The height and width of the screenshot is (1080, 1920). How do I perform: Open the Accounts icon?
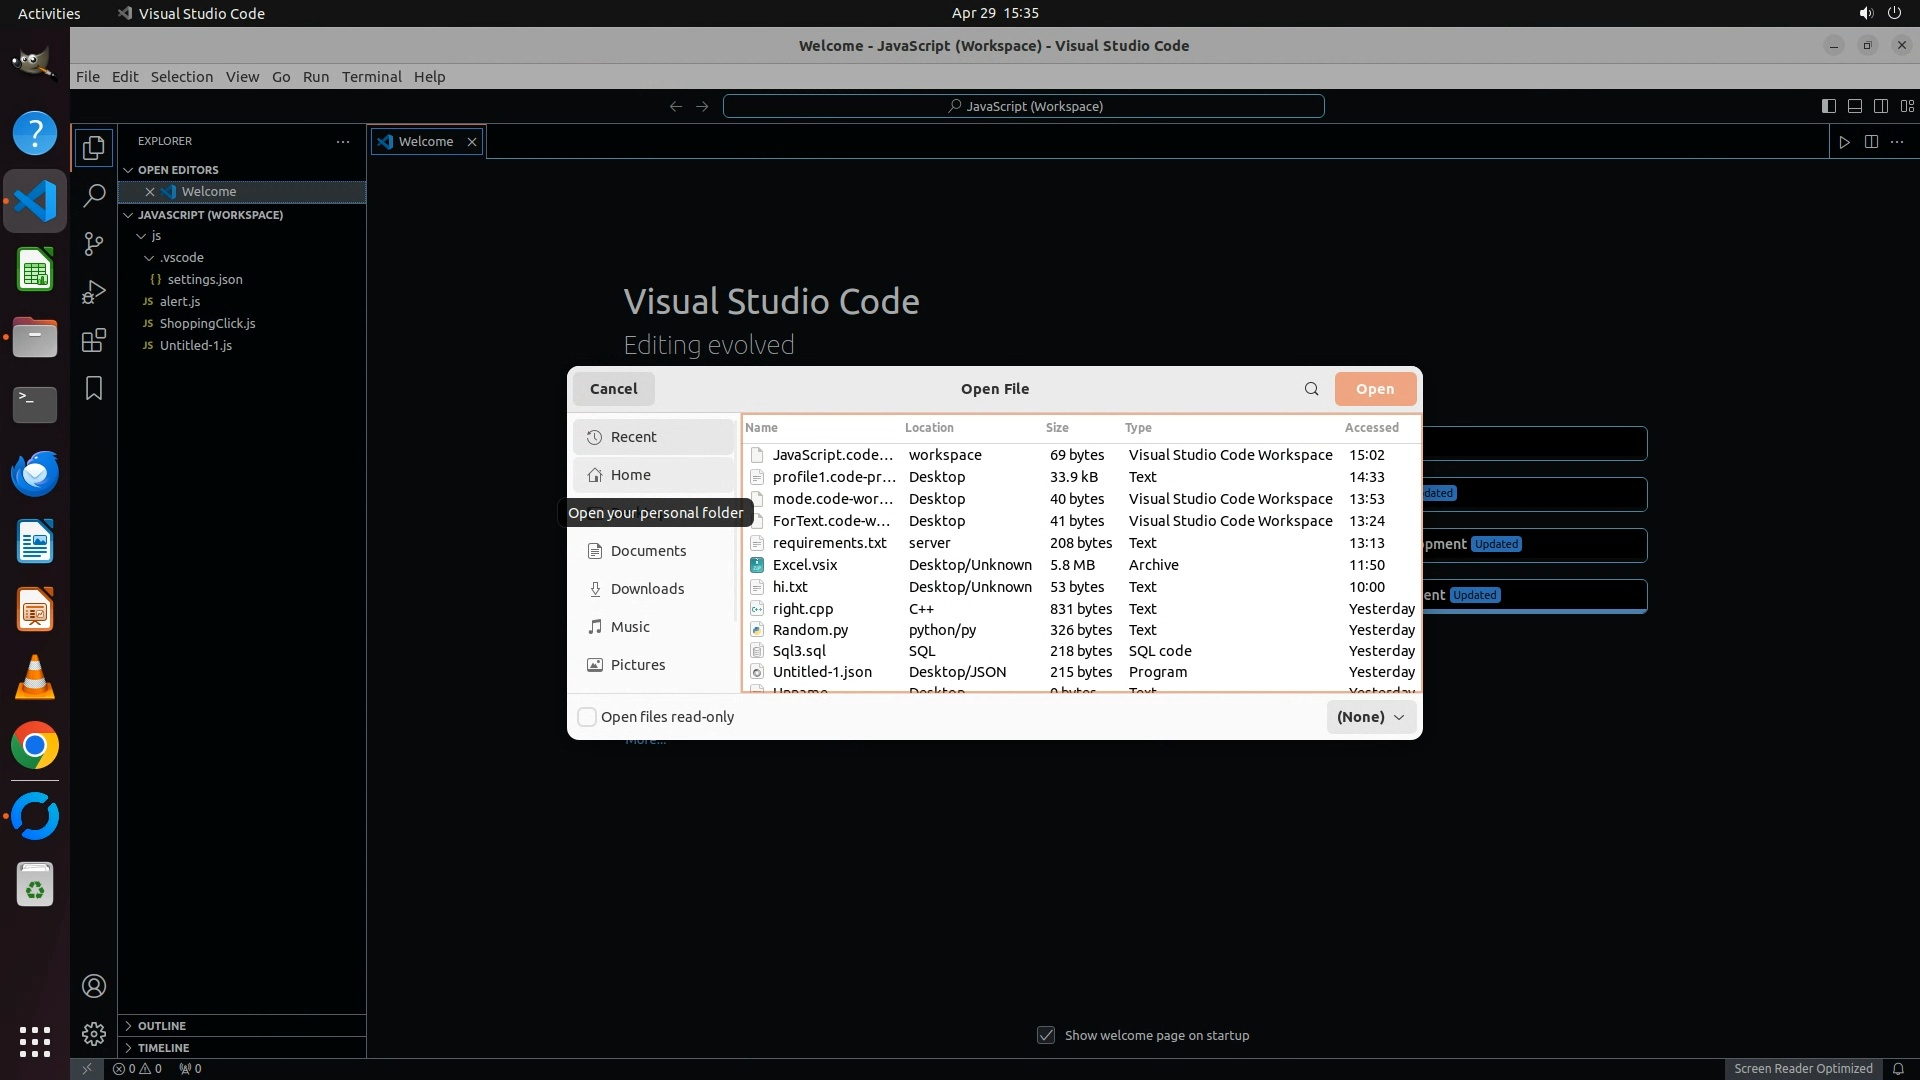tap(93, 986)
